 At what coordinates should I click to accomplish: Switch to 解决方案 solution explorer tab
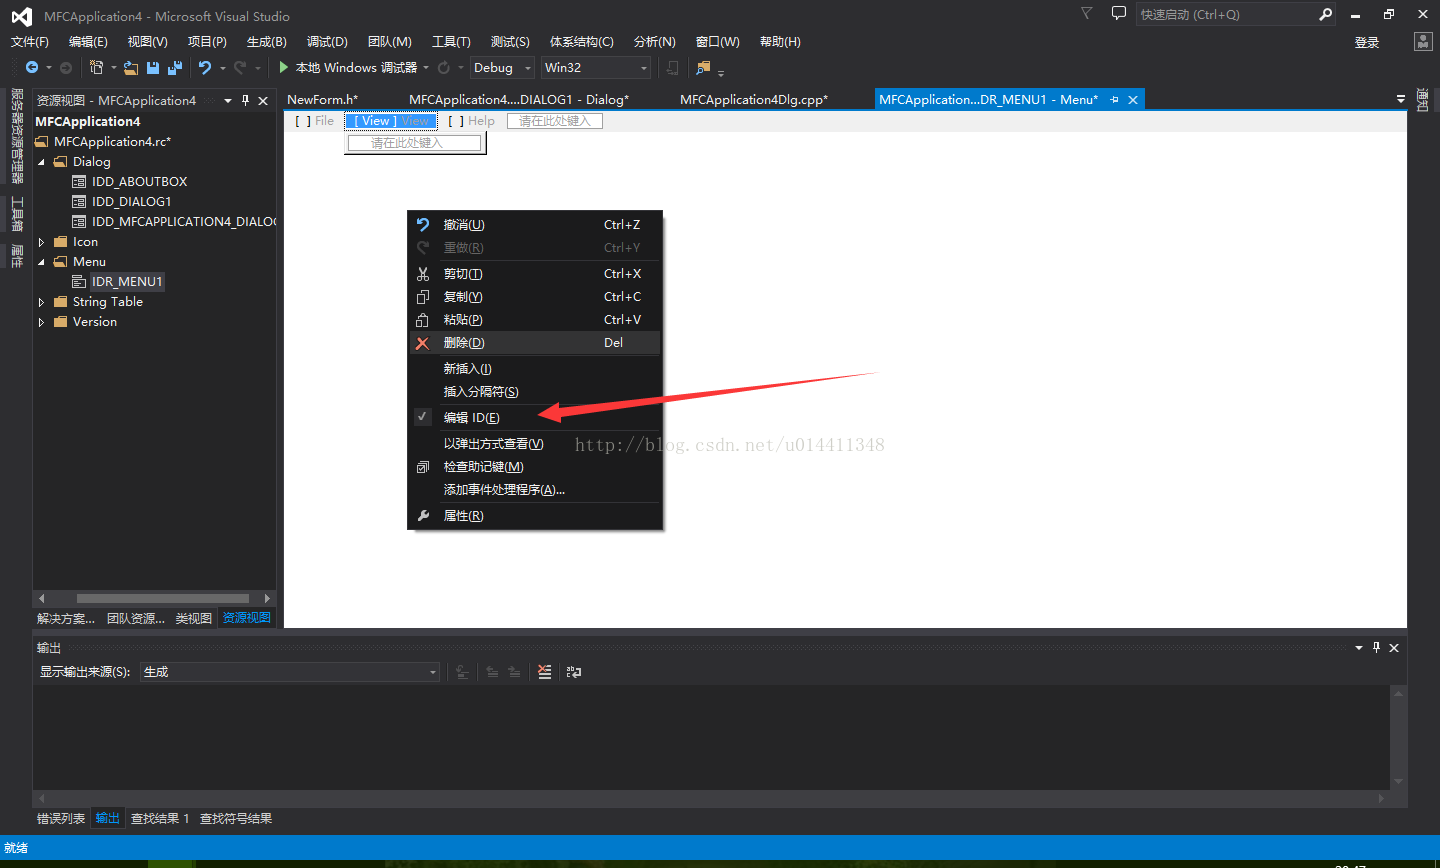click(x=66, y=618)
